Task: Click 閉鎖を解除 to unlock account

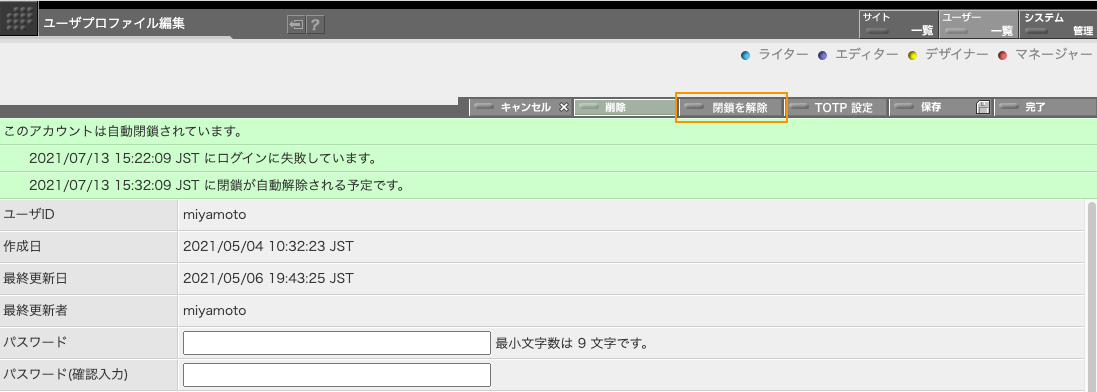Action: tap(731, 108)
